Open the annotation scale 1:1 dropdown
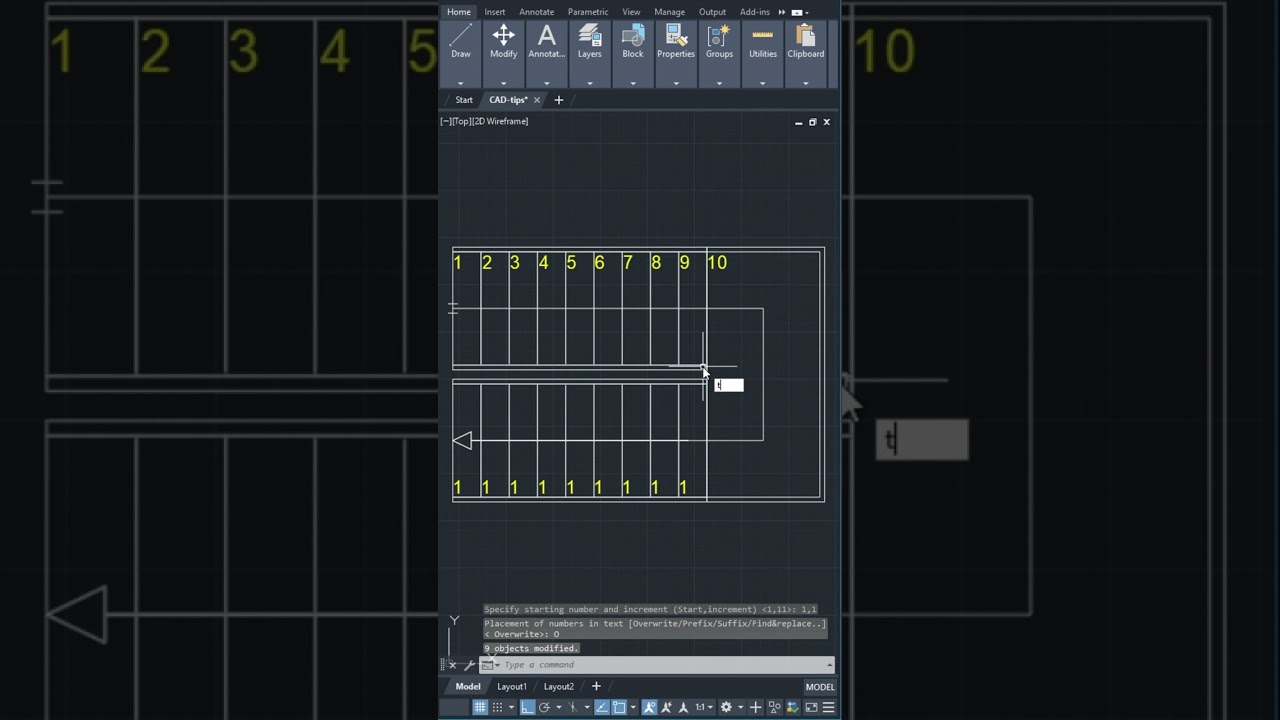 click(704, 707)
